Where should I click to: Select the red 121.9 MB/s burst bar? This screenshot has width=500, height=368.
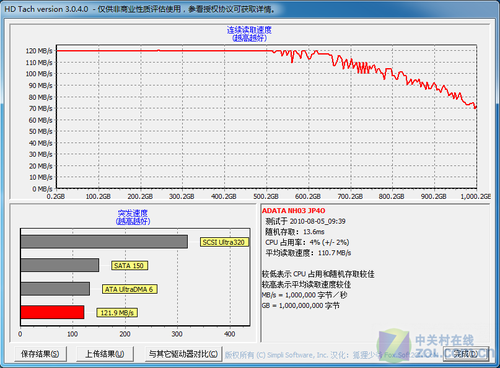click(x=52, y=312)
